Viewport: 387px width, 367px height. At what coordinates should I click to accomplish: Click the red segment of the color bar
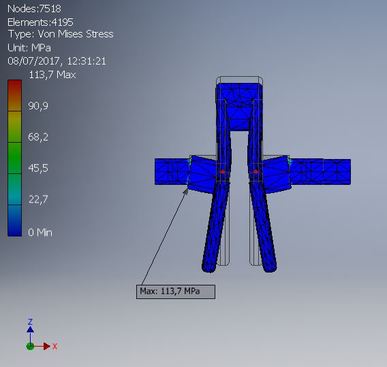point(15,95)
